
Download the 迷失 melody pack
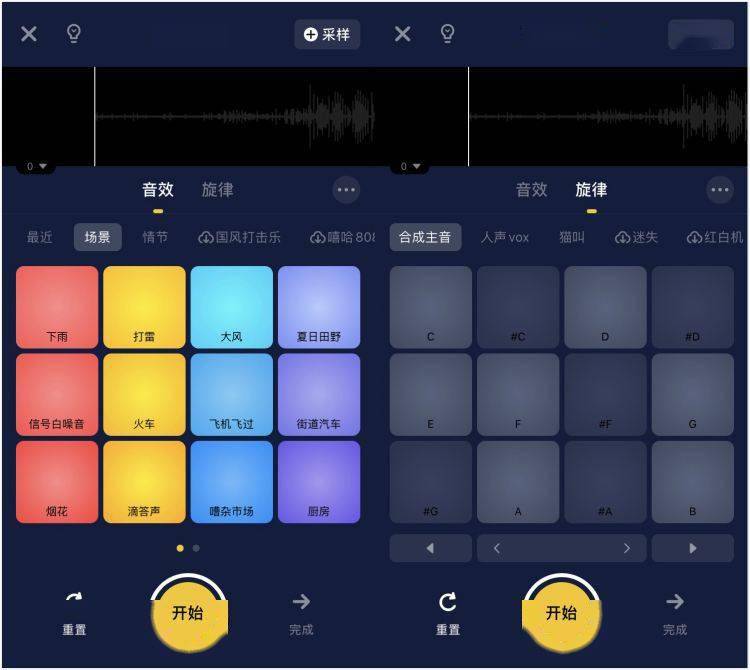click(636, 237)
